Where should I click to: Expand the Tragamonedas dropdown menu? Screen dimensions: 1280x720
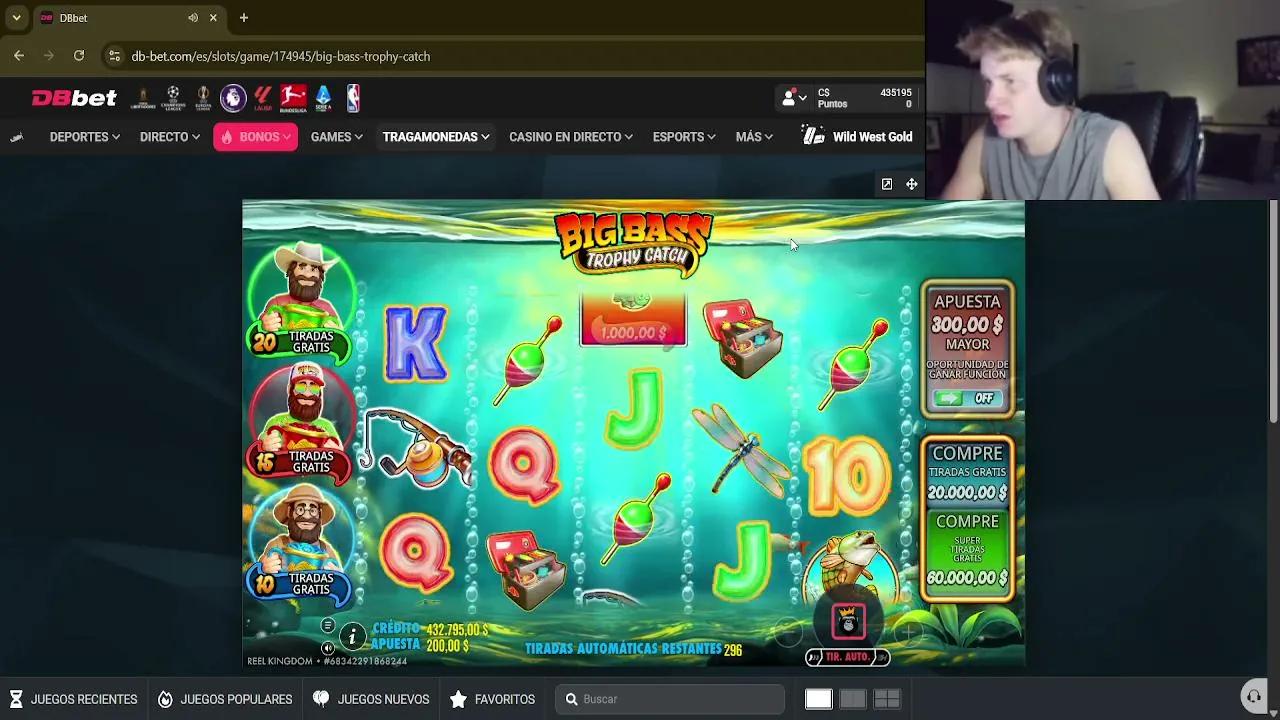(436, 137)
